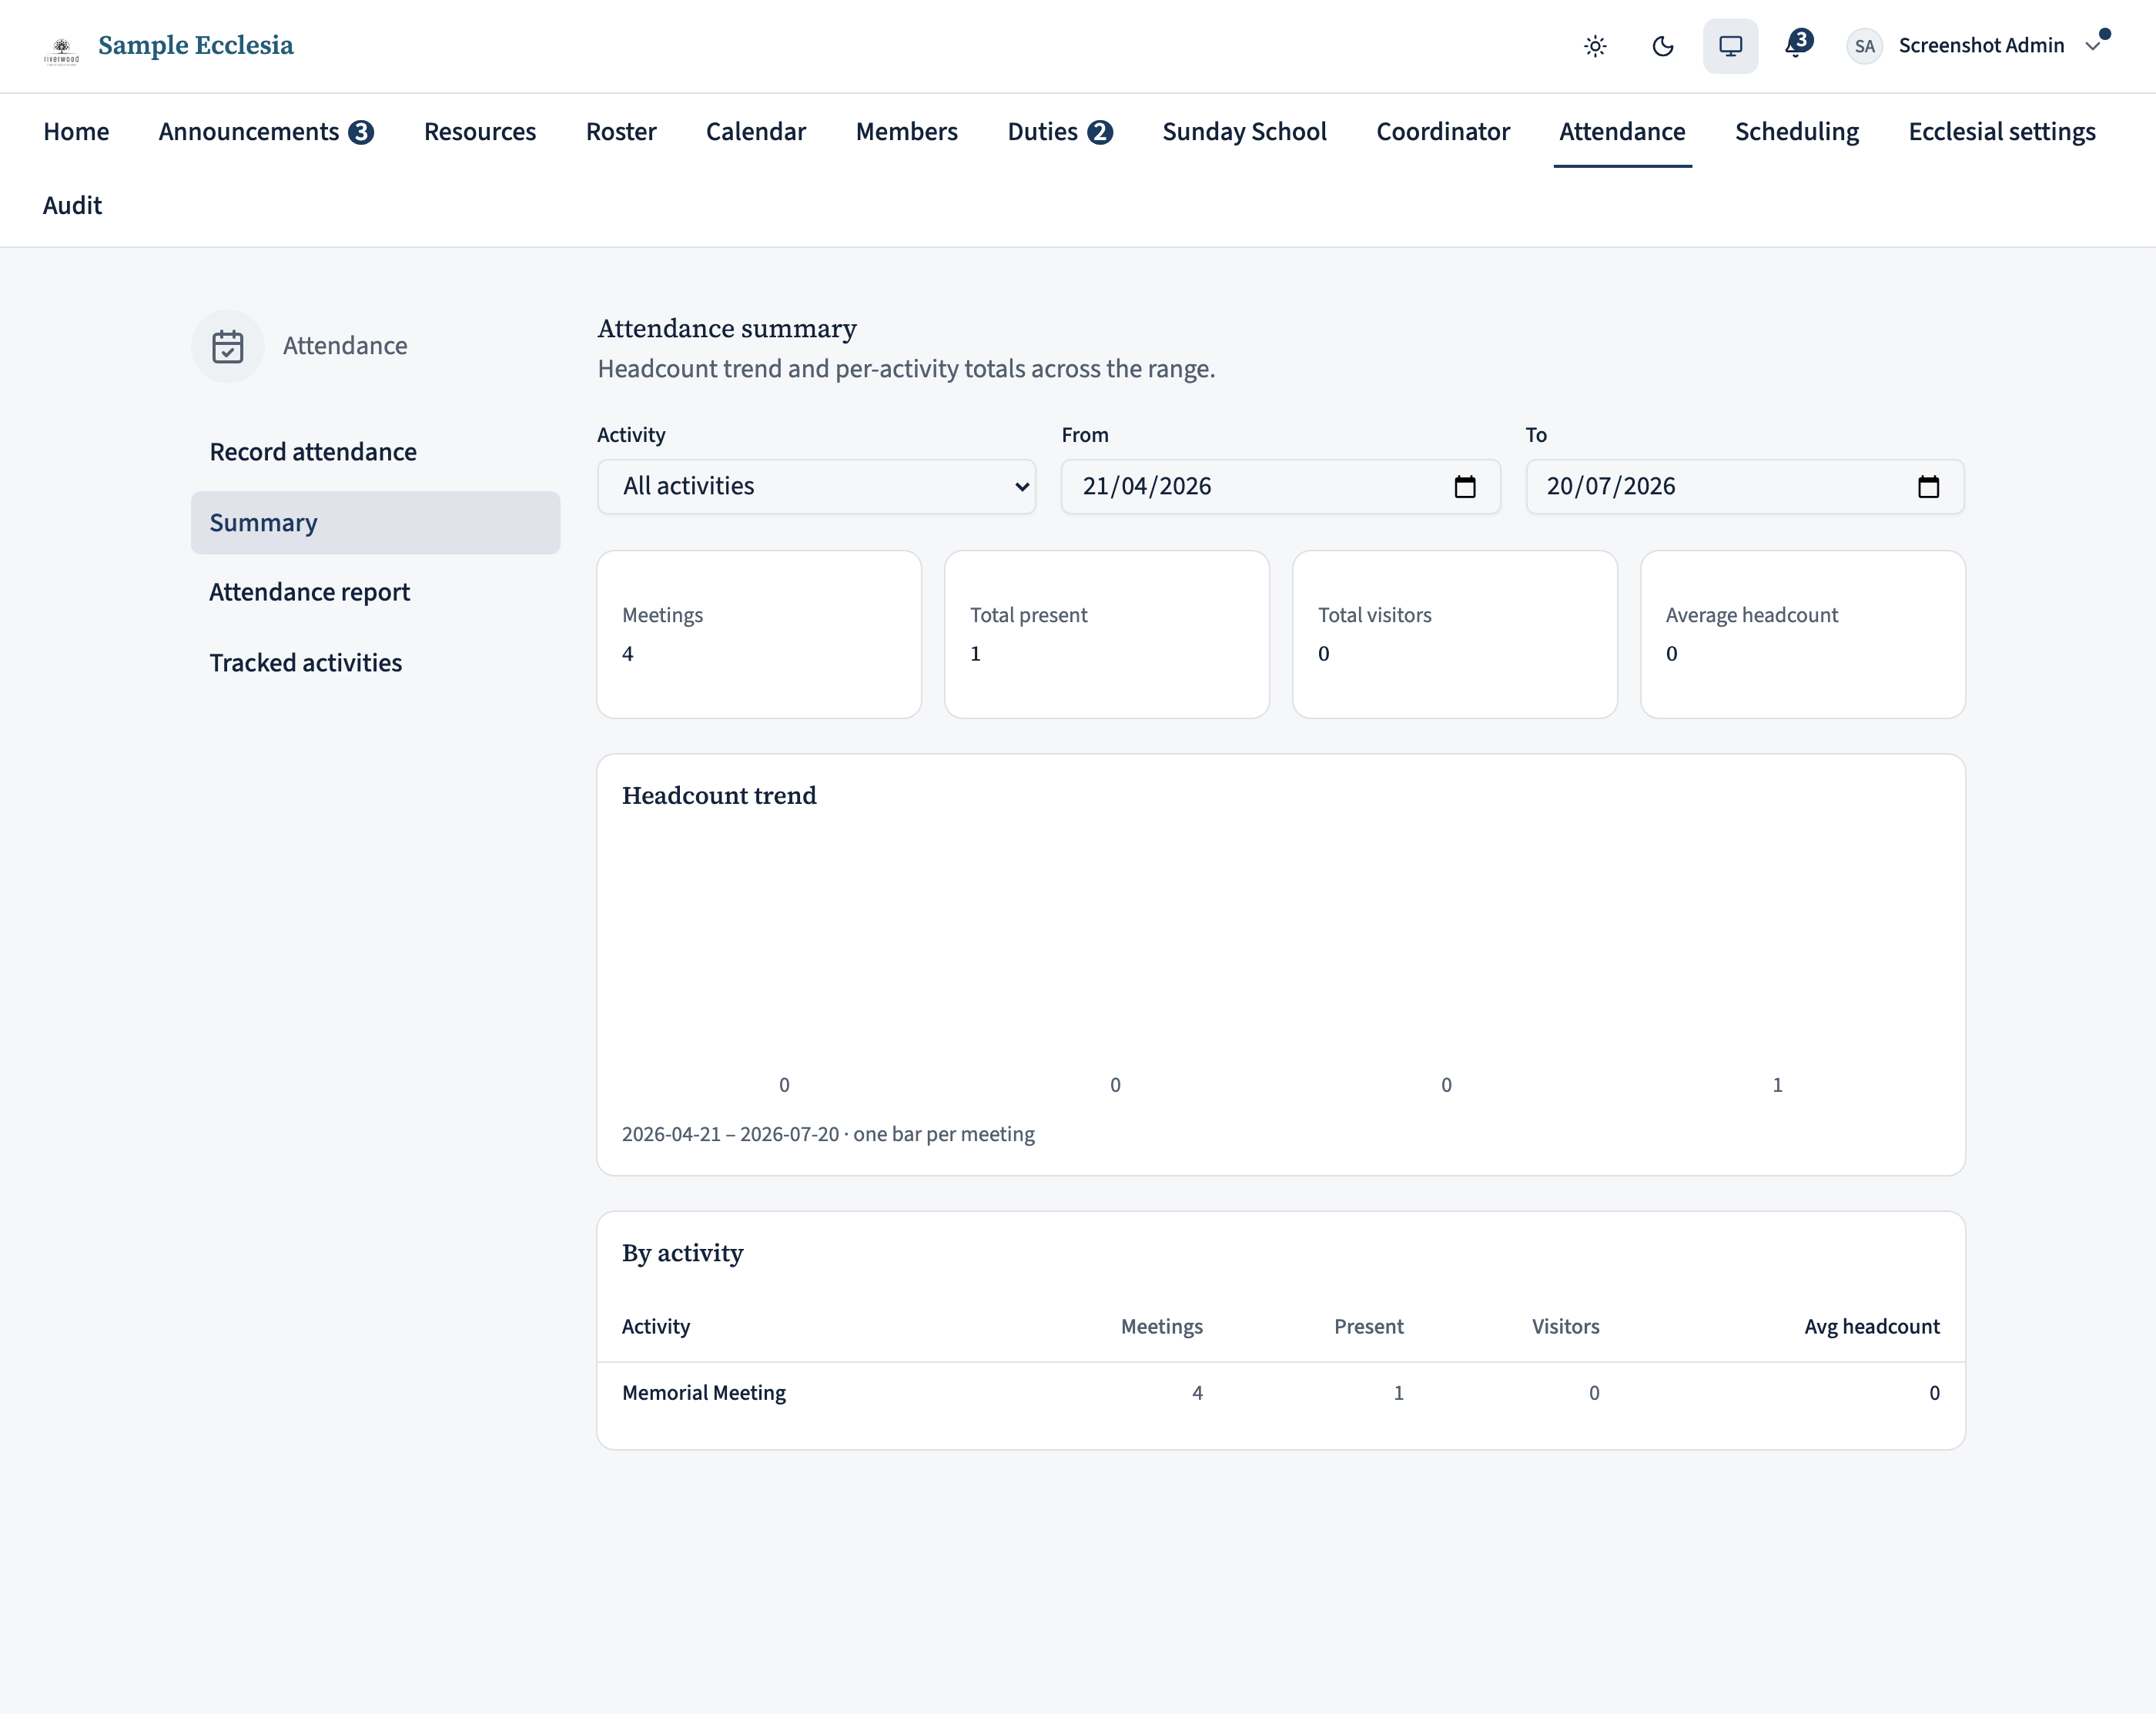Open the Resources tab
2156x1714 pixels.
480,131
